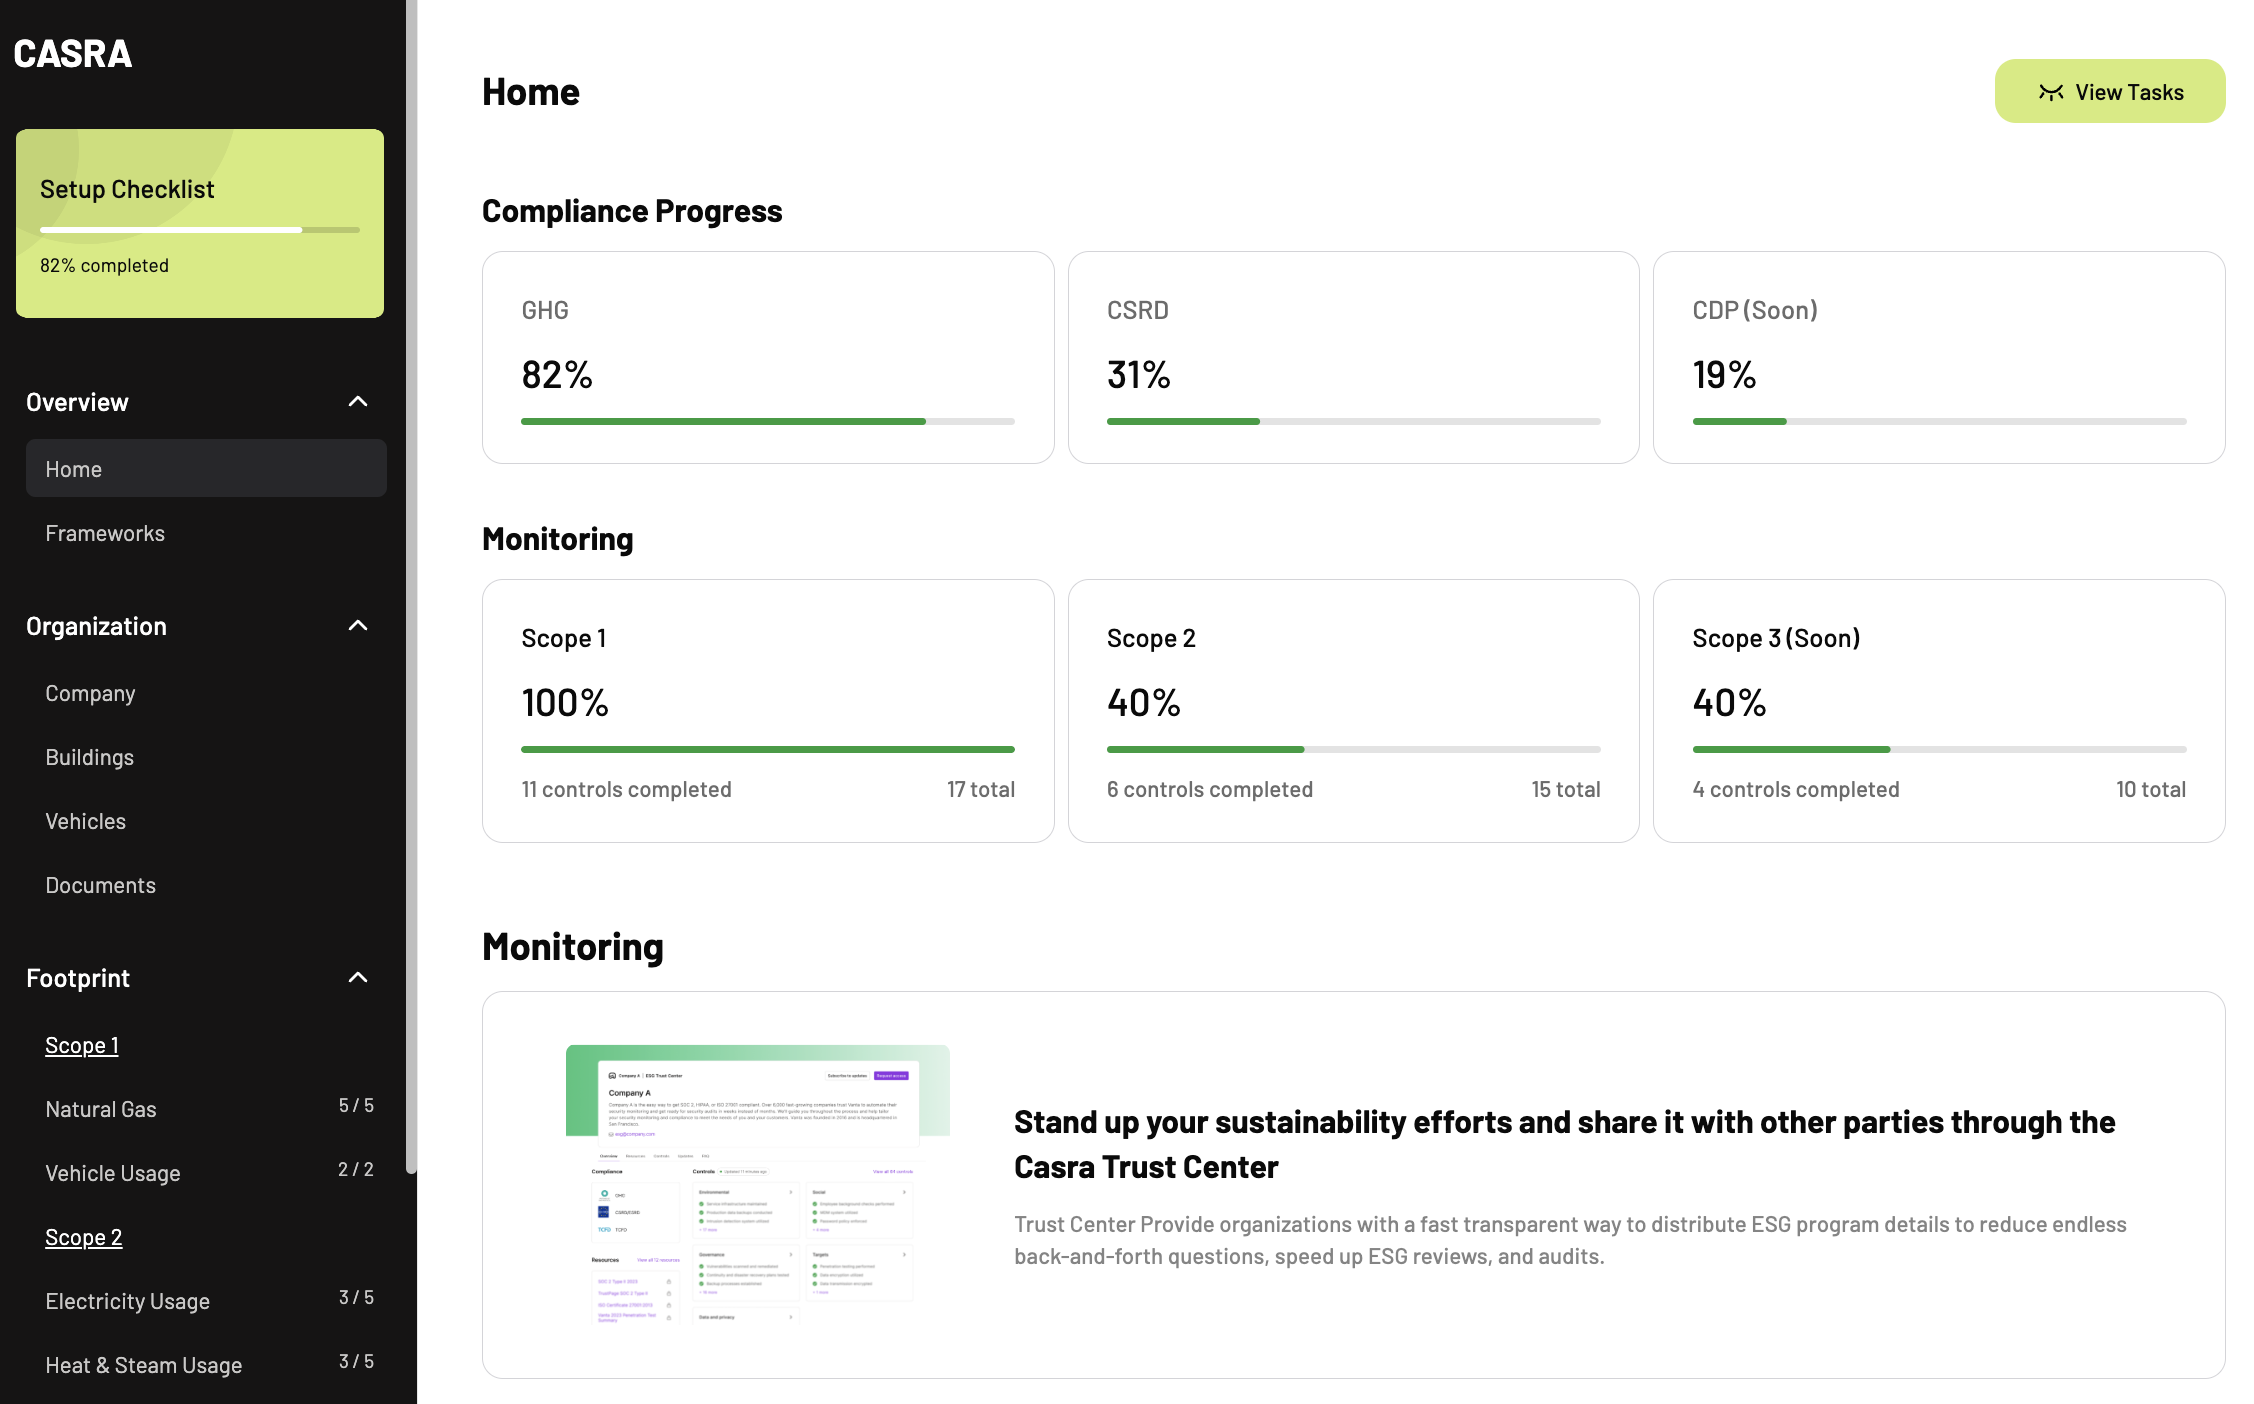Viewport: 2254px width, 1404px height.
Task: Collapse the Footprint section chevron
Action: point(358,978)
